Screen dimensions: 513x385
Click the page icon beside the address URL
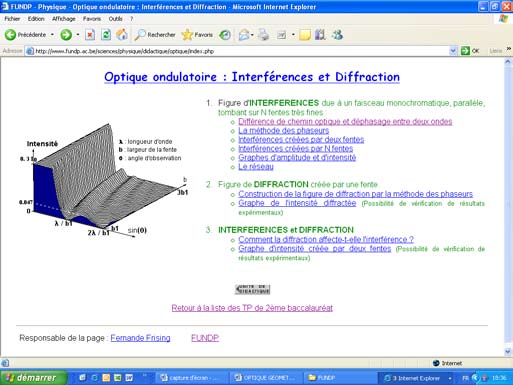coord(30,51)
